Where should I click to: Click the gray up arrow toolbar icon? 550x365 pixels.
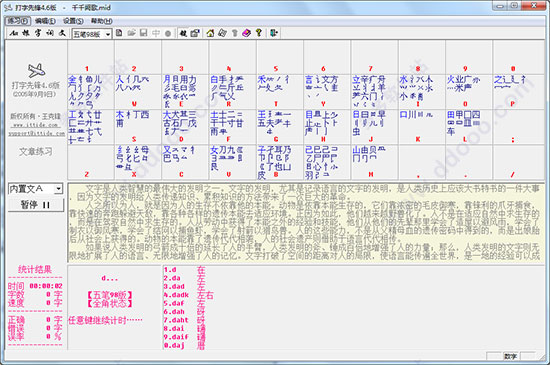click(235, 33)
